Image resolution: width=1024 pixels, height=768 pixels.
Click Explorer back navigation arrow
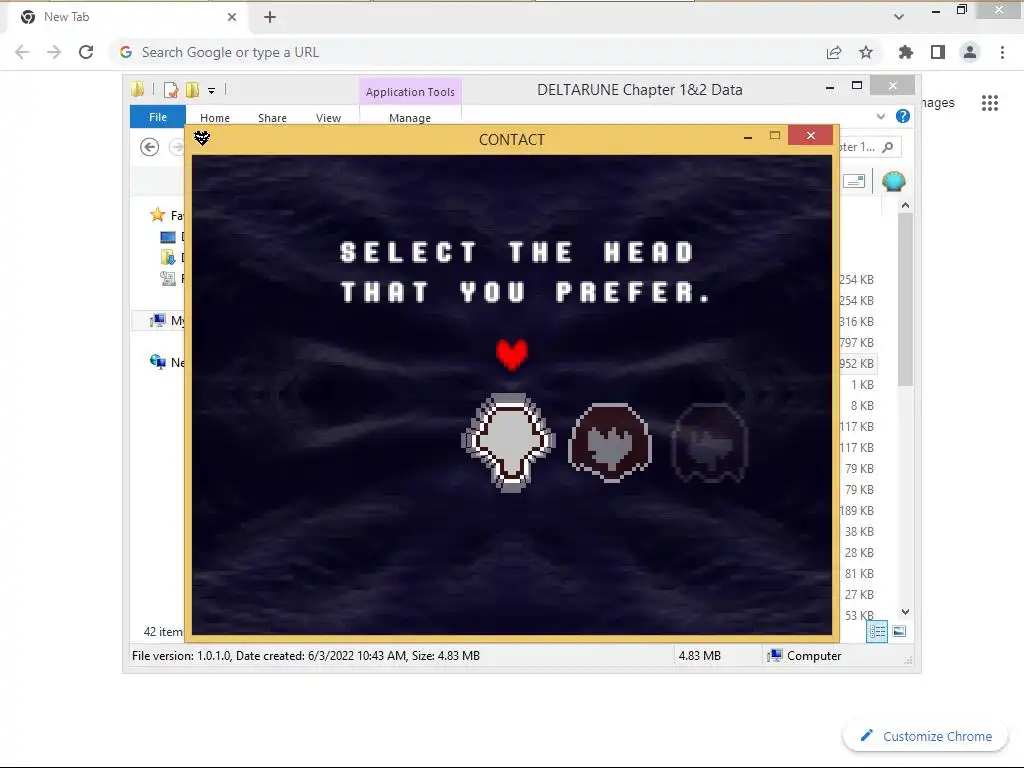tap(150, 147)
